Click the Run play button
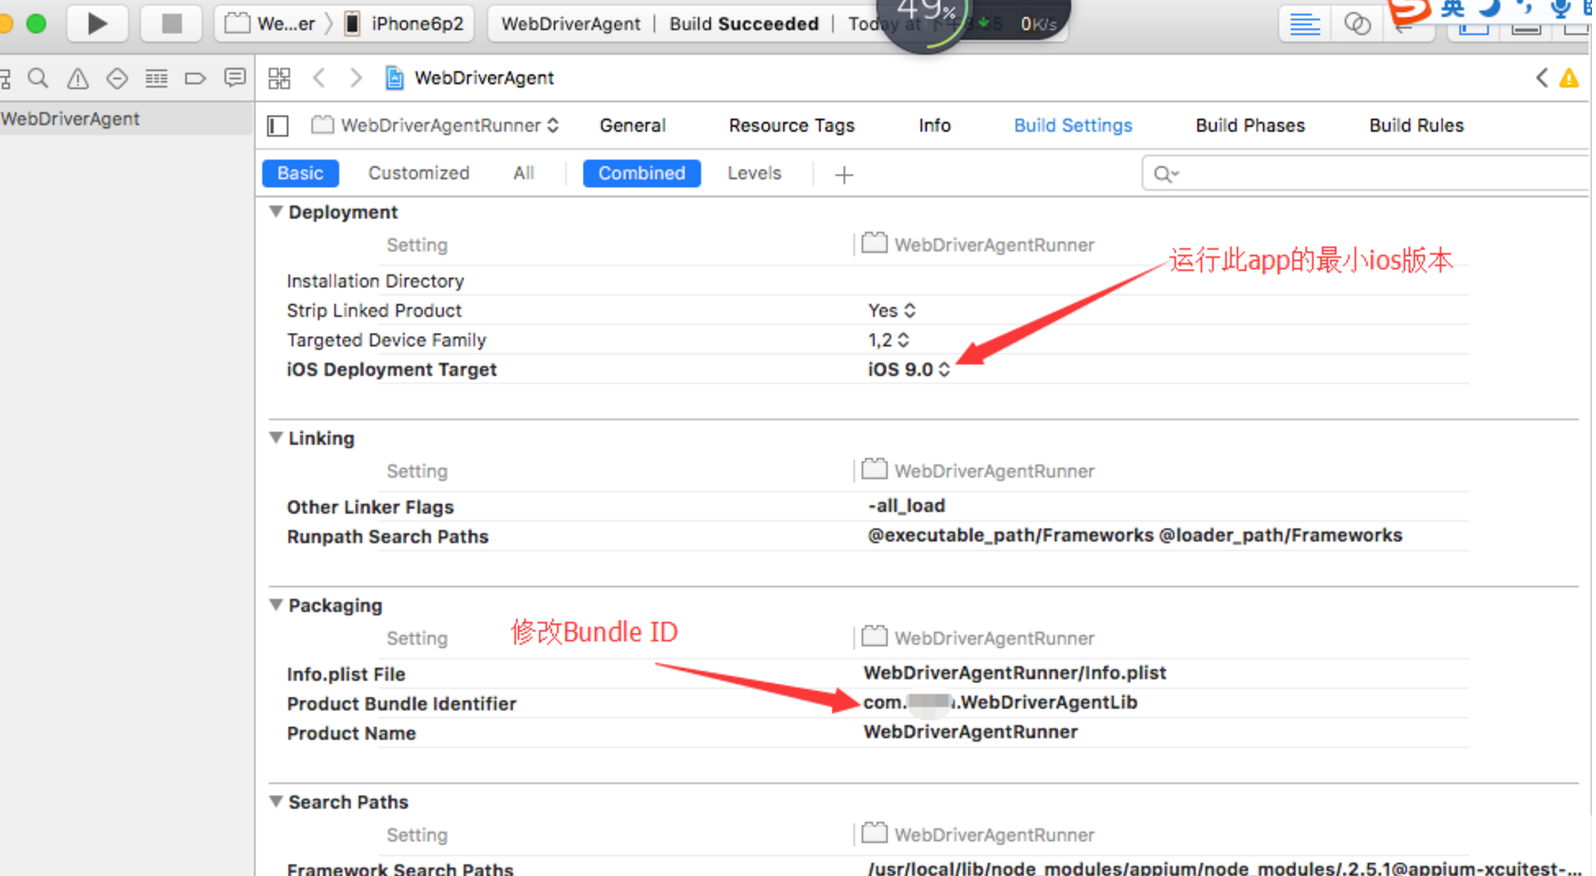Viewport: 1596px width, 876px height. tap(97, 23)
